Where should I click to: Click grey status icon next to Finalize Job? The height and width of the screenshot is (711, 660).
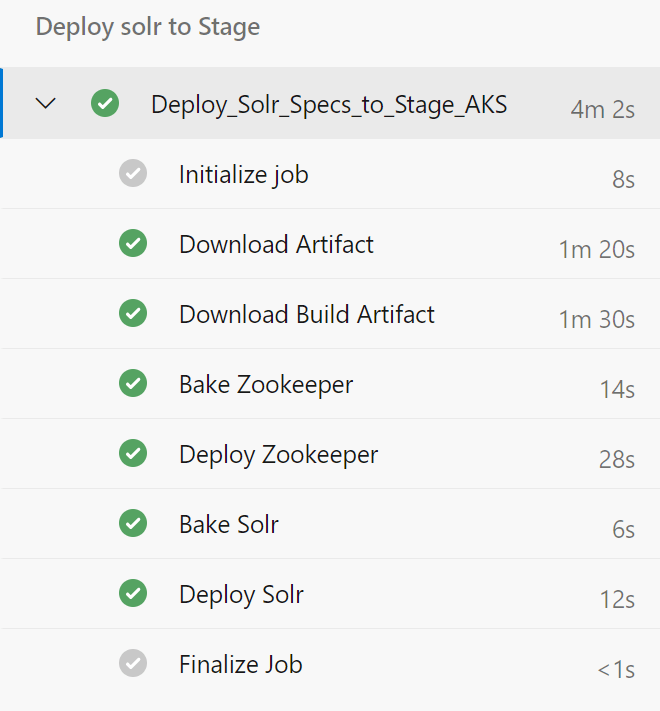pyautogui.click(x=133, y=663)
